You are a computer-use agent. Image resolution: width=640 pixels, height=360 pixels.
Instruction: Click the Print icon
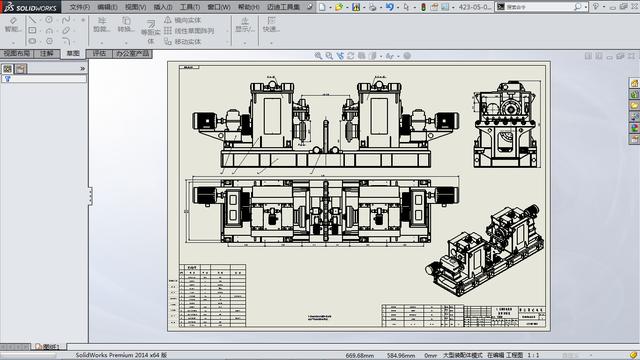pos(373,7)
